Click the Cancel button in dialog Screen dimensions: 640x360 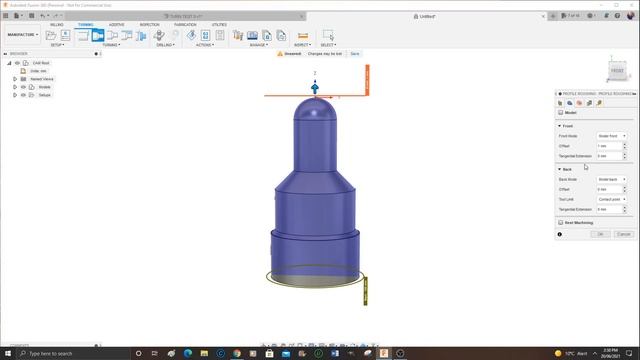tap(624, 234)
